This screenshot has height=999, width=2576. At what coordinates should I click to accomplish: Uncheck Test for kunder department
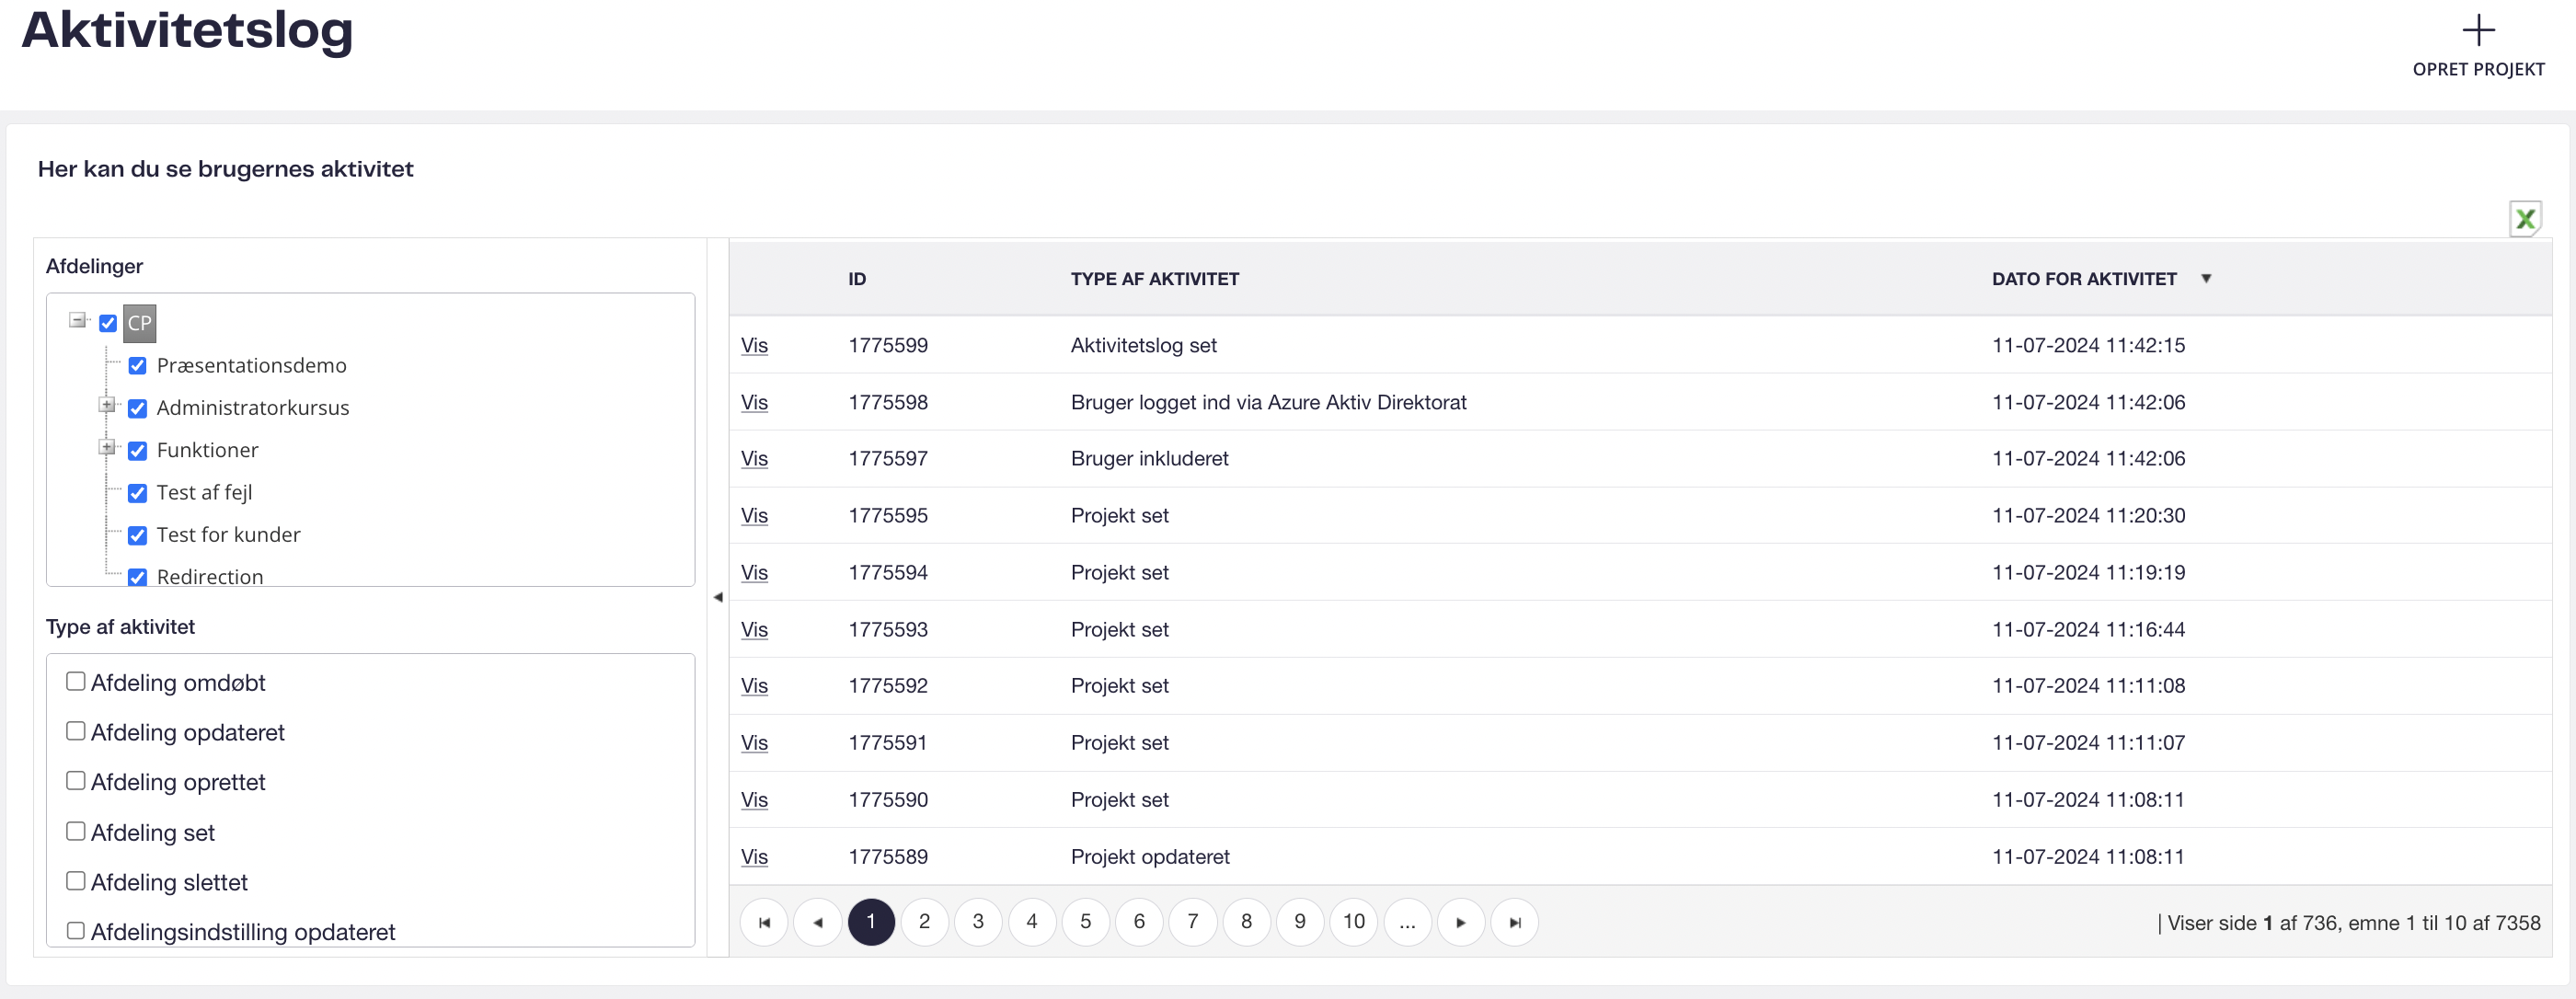pyautogui.click(x=138, y=535)
